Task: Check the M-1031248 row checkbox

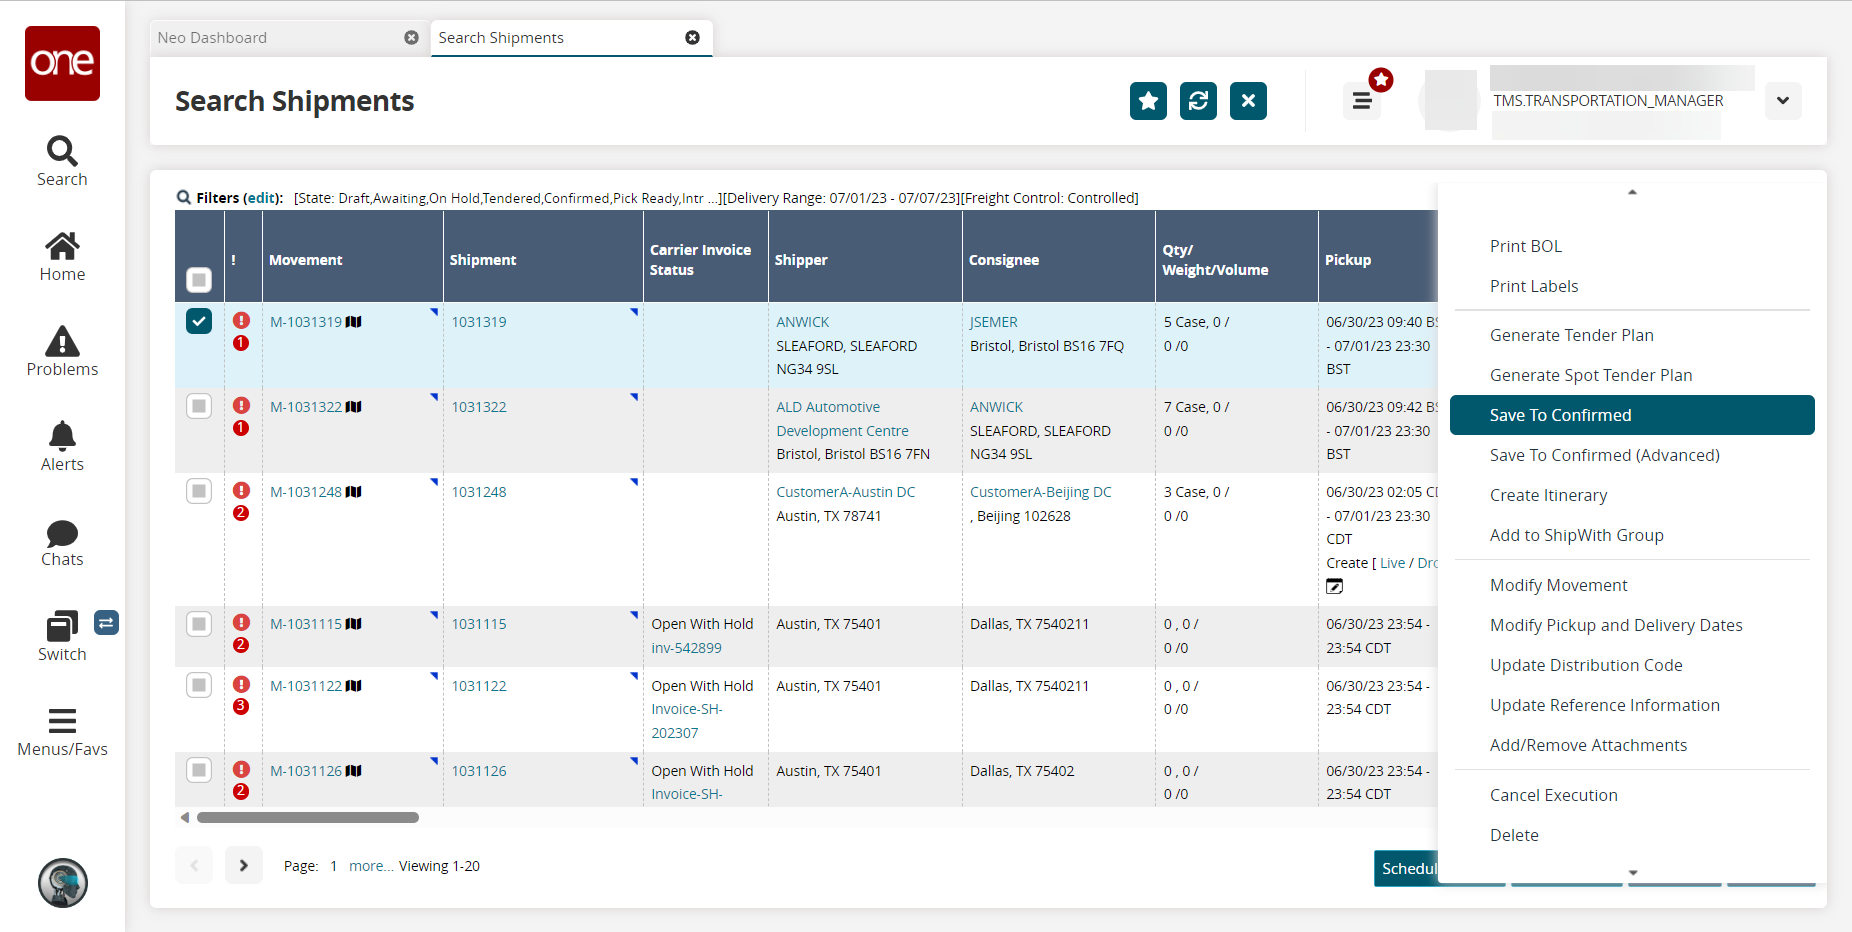Action: 199,491
